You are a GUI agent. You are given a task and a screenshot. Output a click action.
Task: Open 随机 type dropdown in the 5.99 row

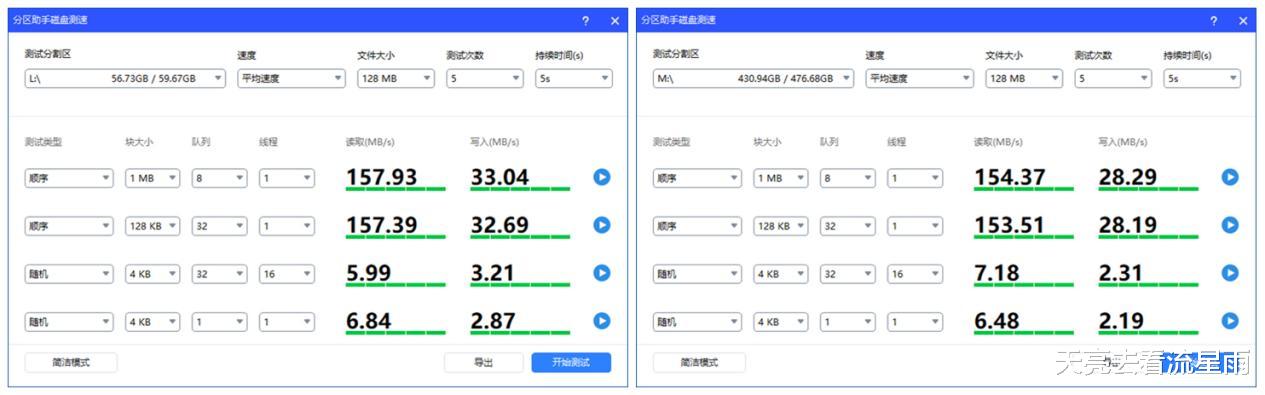(69, 274)
